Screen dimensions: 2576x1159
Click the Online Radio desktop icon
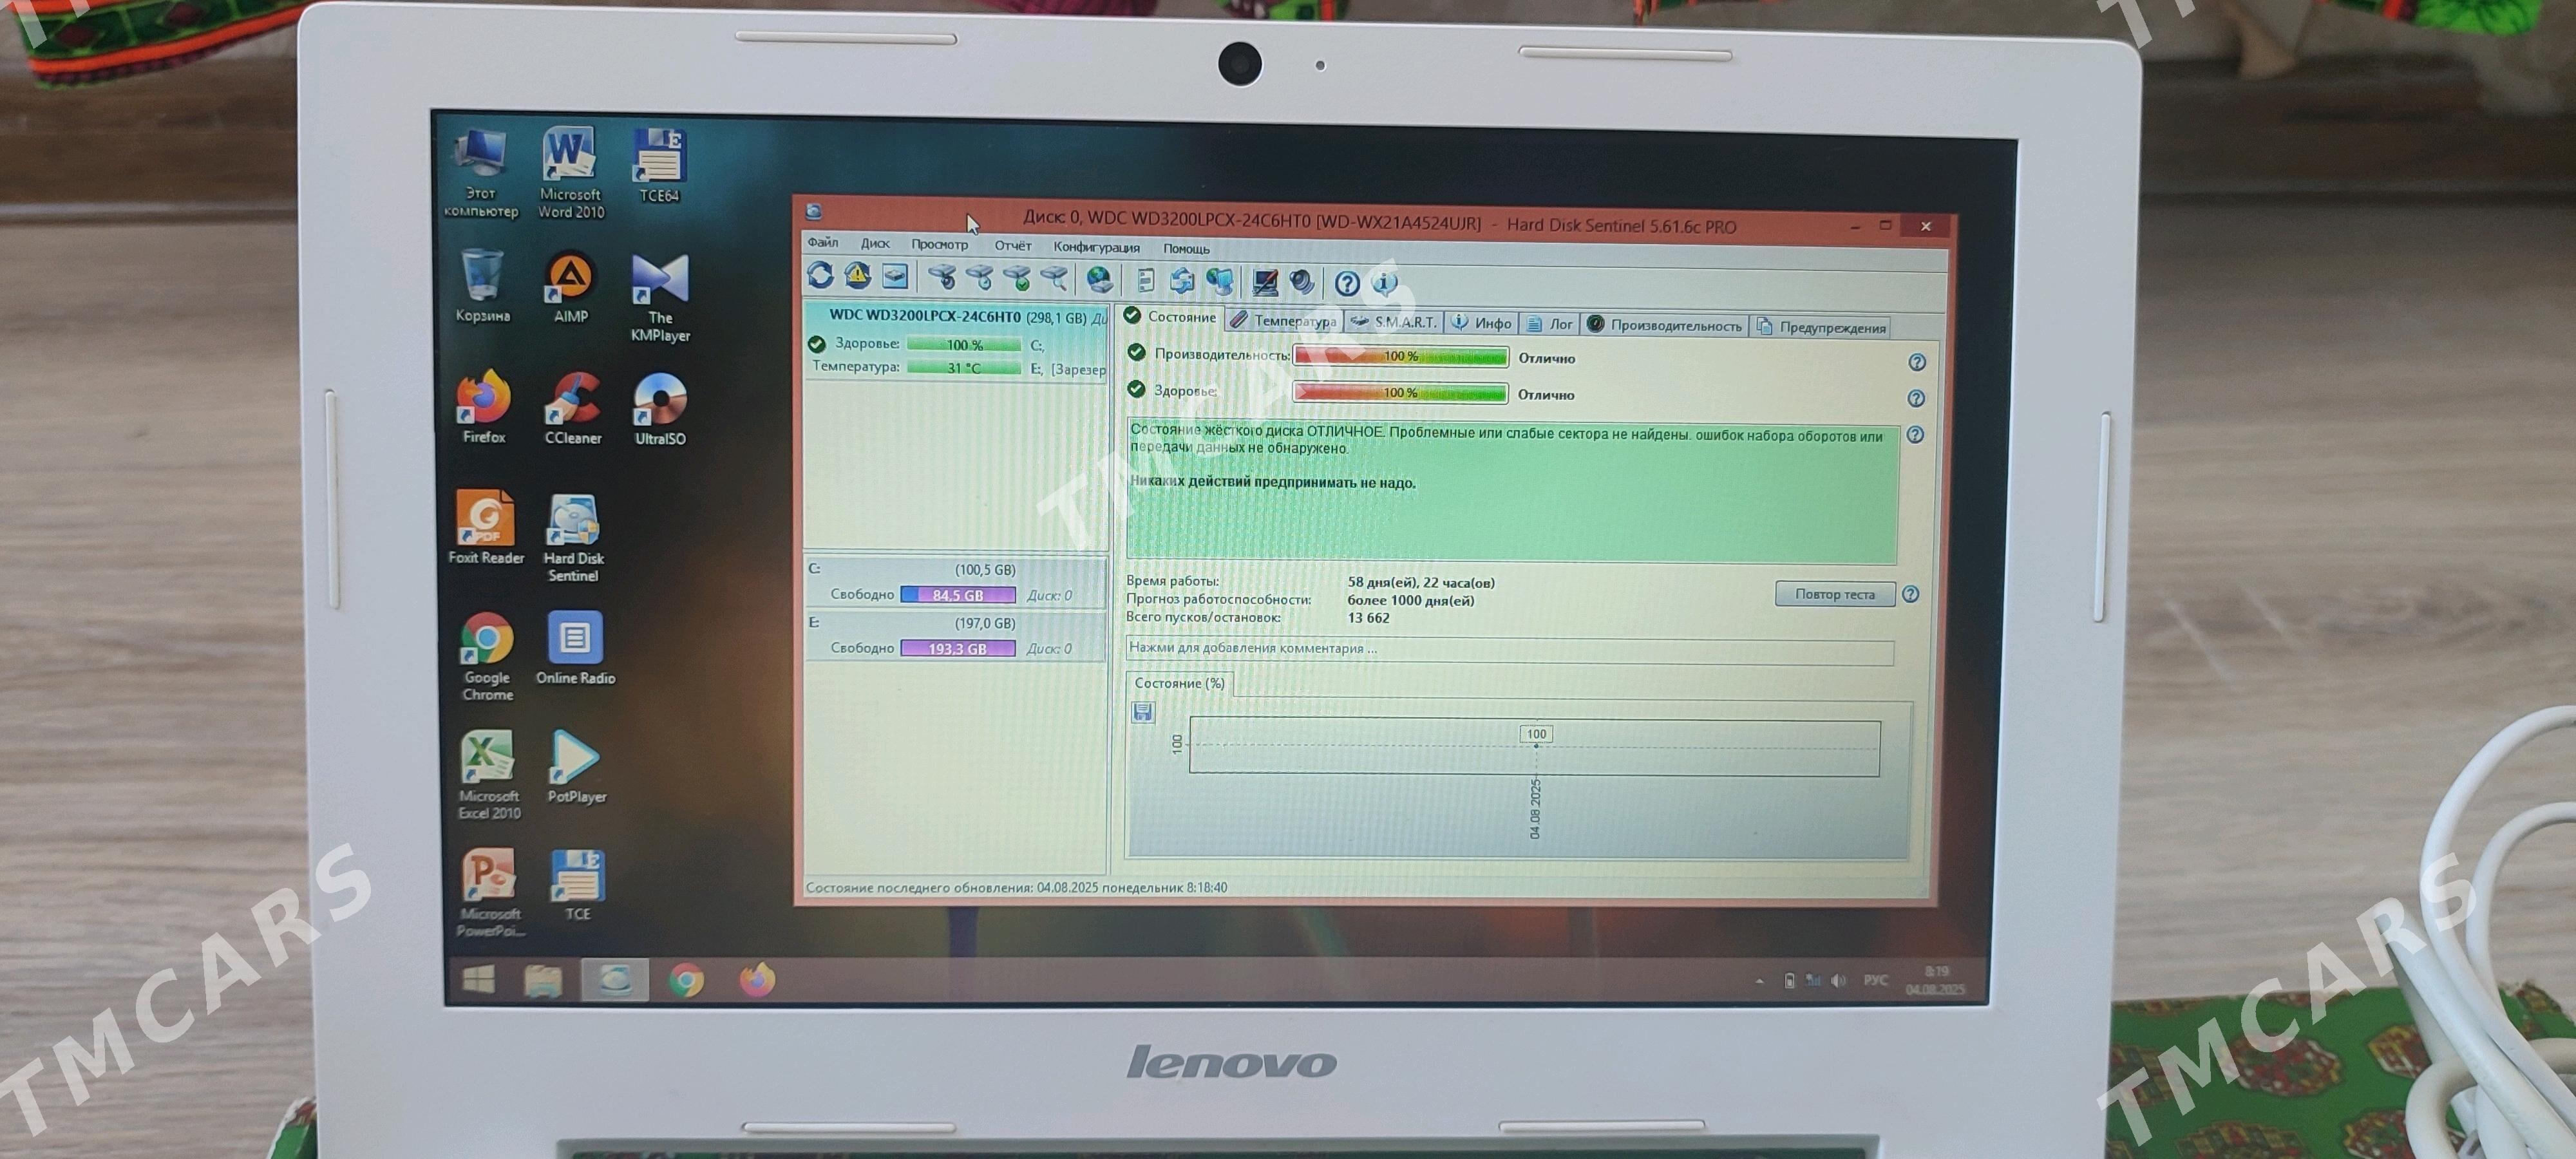pyautogui.click(x=575, y=648)
